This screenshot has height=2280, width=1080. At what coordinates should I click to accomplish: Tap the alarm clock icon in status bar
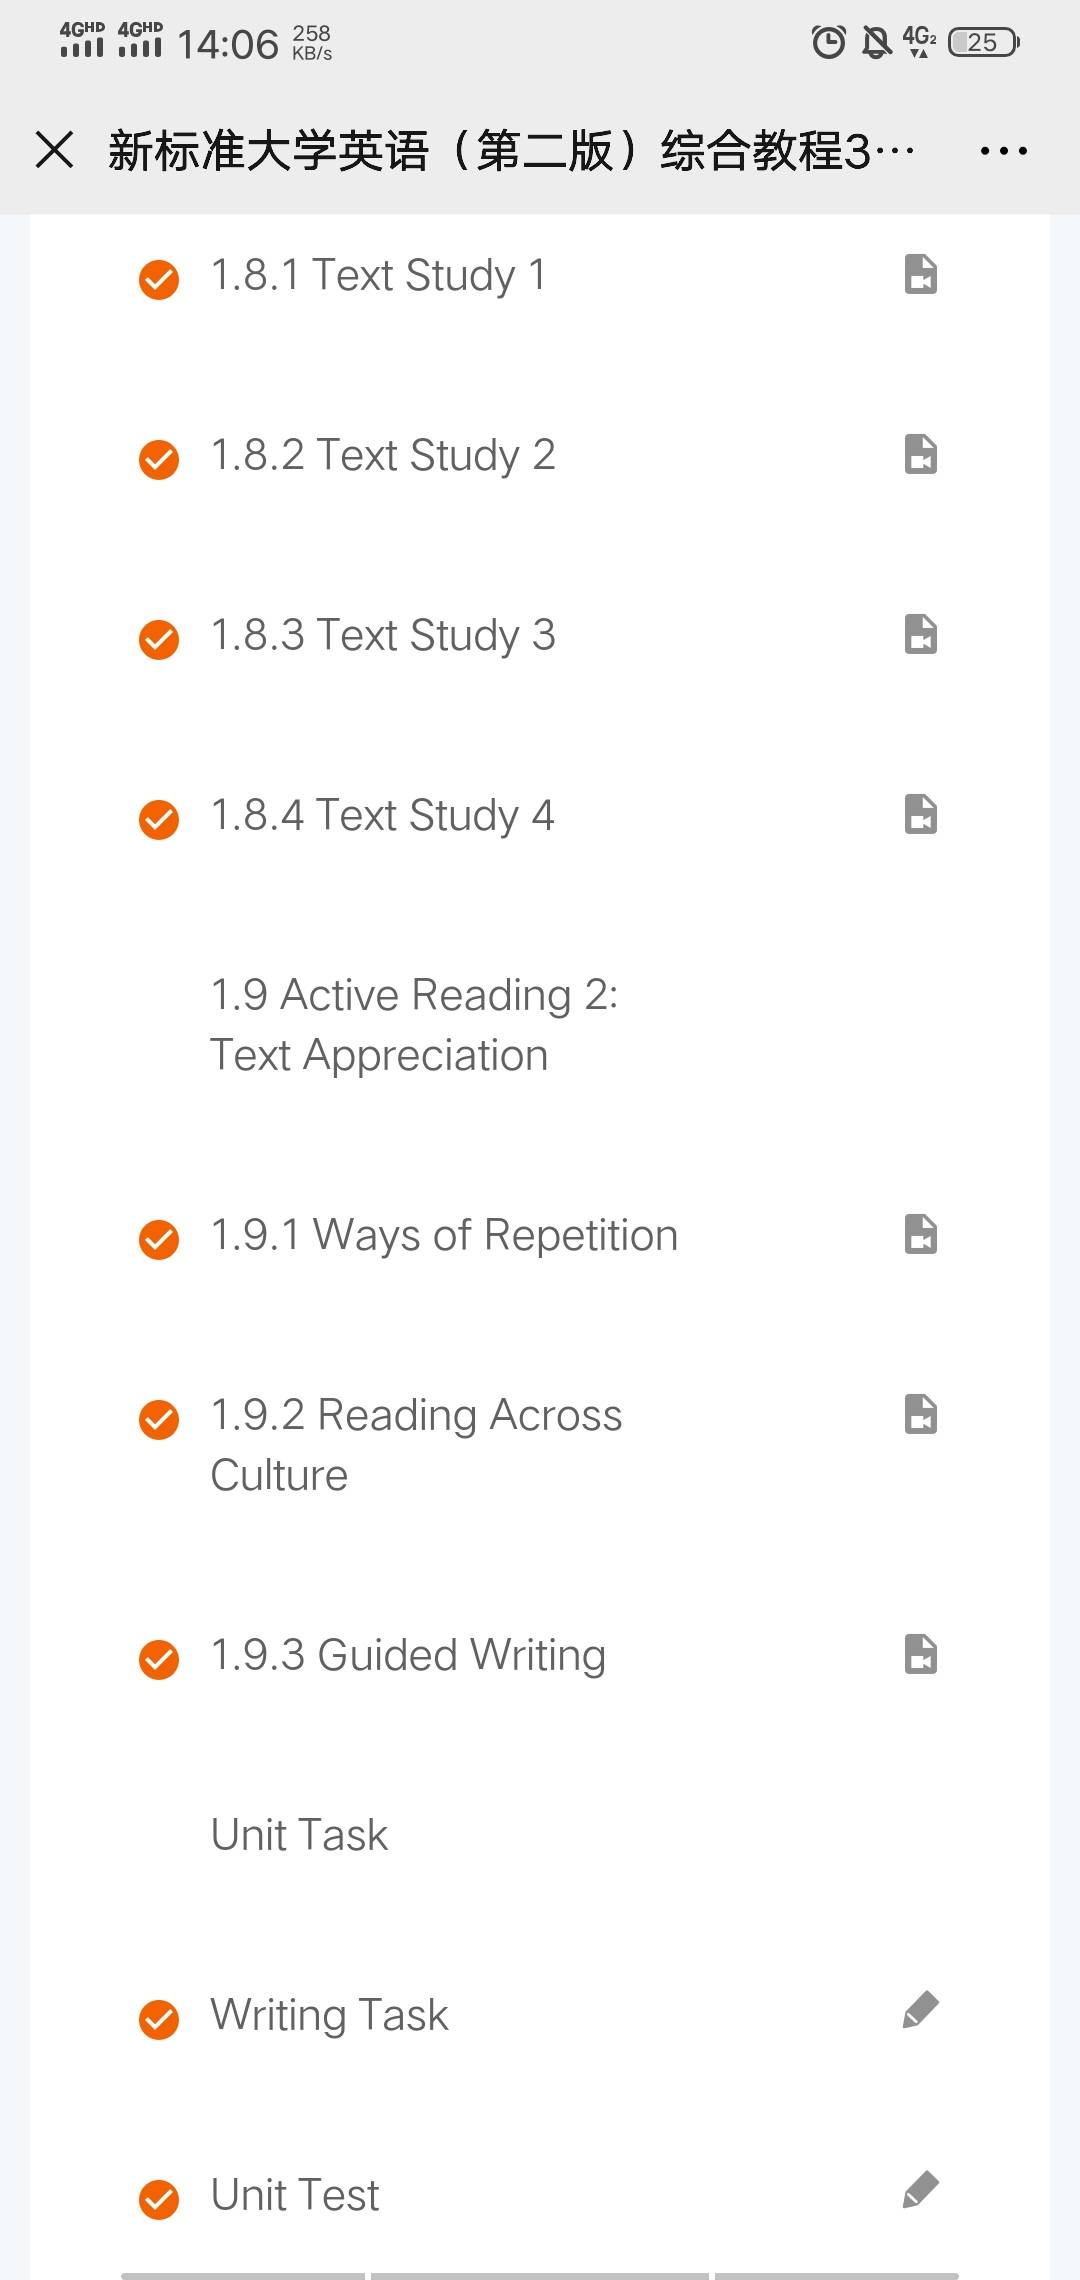[828, 42]
